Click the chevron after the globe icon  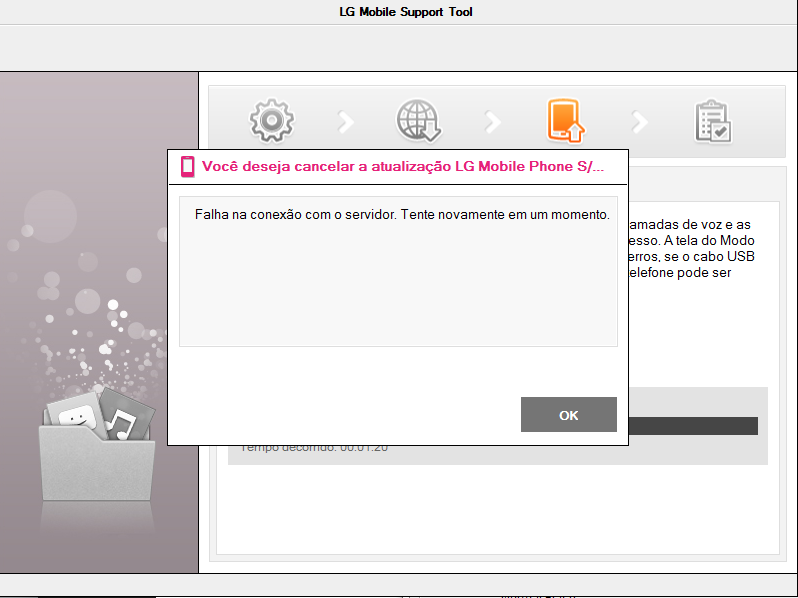(x=493, y=122)
